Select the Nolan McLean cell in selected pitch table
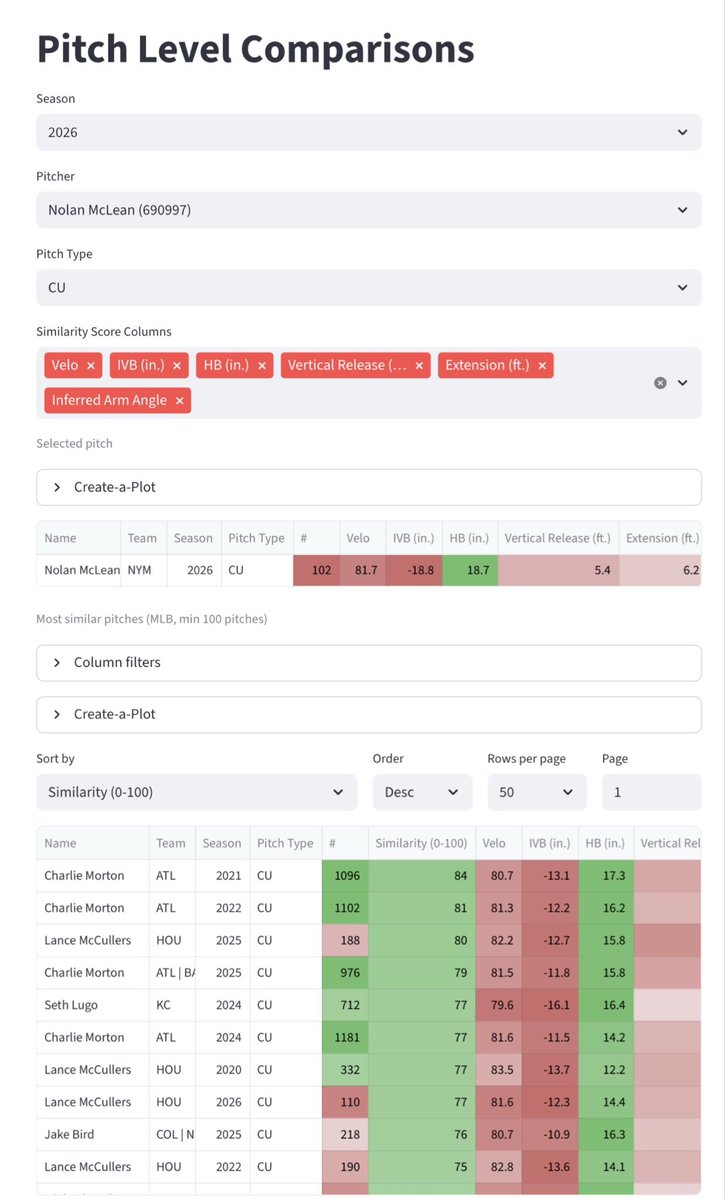 [79, 570]
